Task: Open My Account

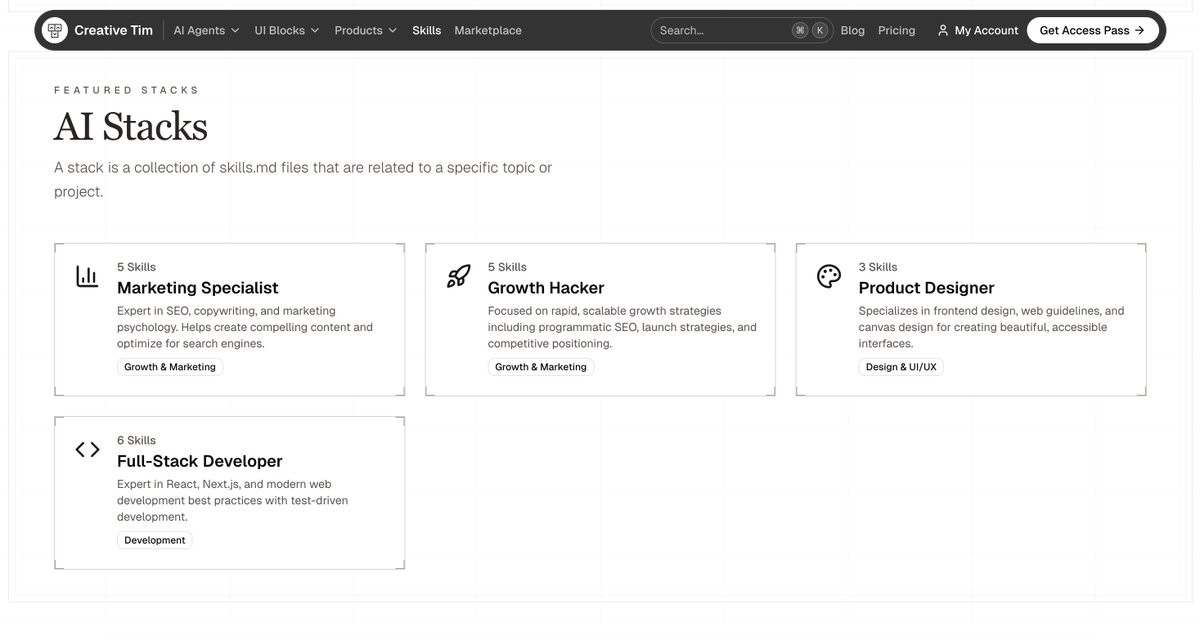Action: (977, 30)
